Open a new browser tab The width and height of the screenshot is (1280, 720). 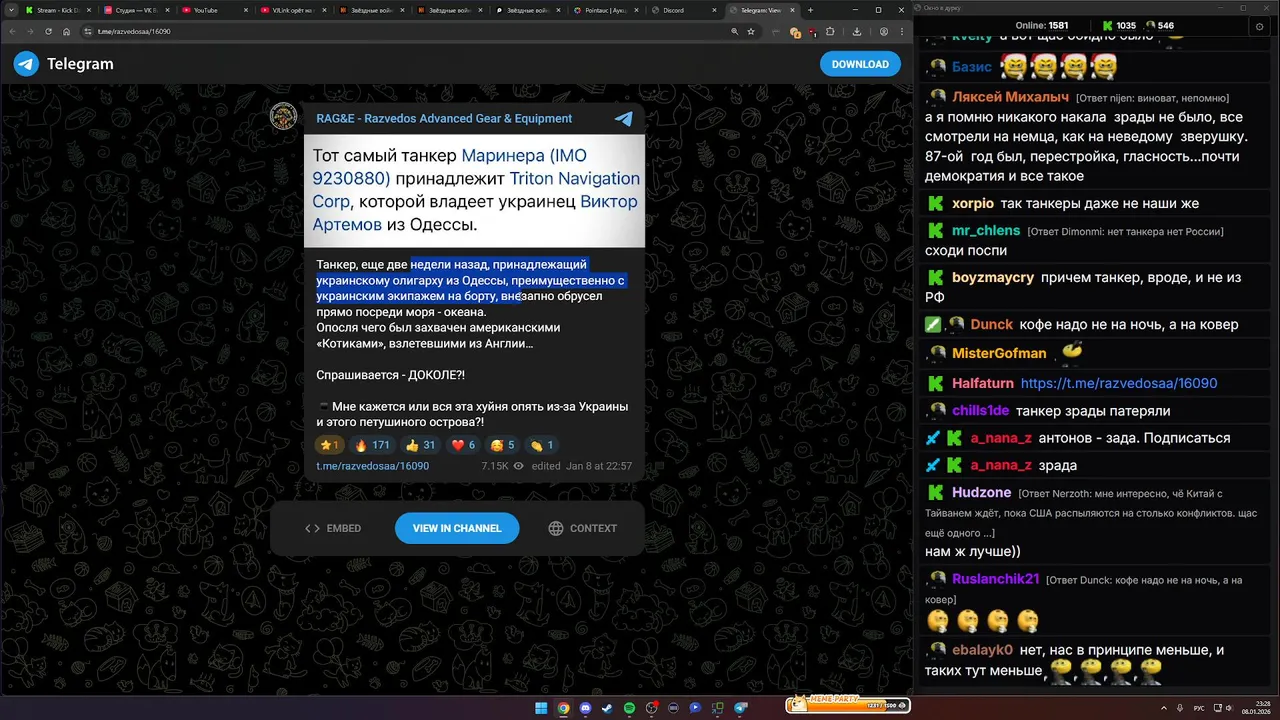[811, 10]
